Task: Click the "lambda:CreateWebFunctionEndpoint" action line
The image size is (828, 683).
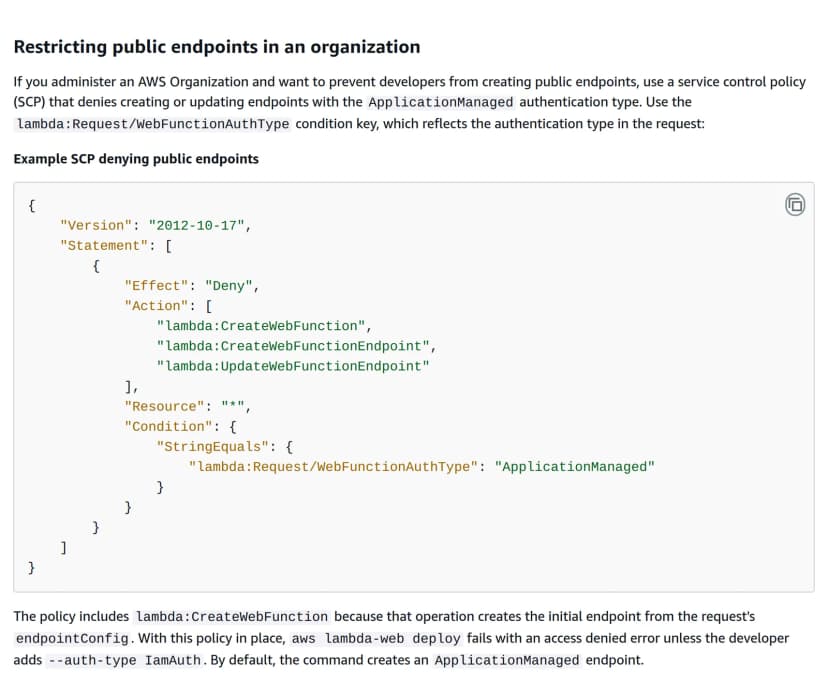Action: click(x=293, y=346)
